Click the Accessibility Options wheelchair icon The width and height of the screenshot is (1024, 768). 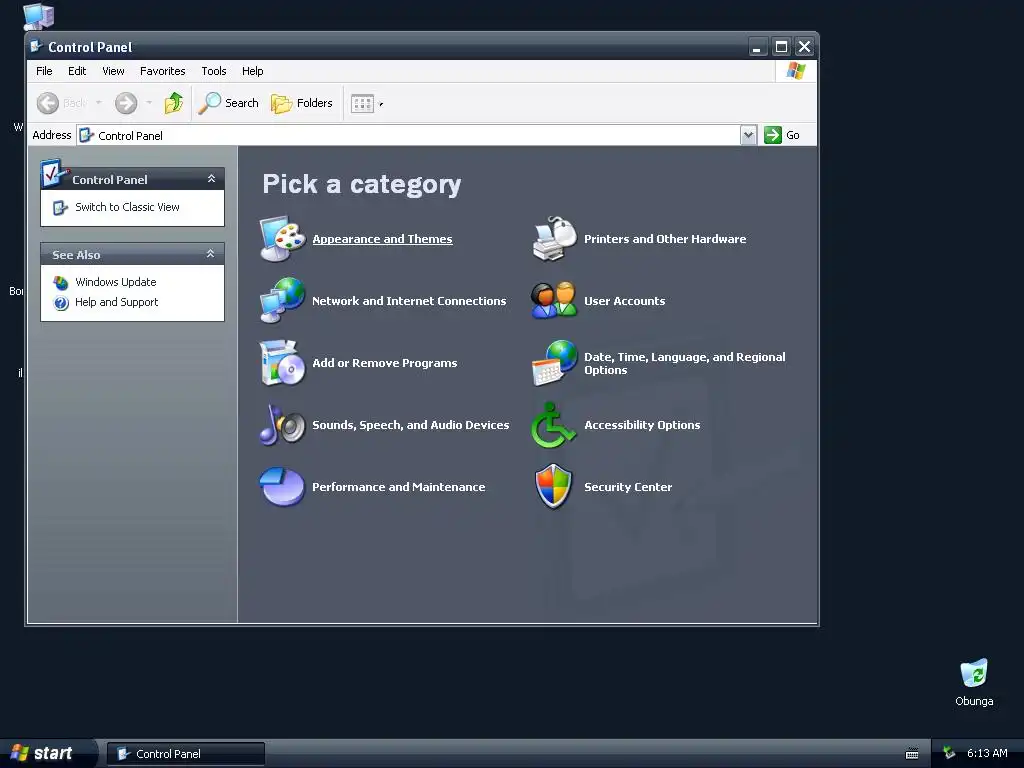[553, 425]
